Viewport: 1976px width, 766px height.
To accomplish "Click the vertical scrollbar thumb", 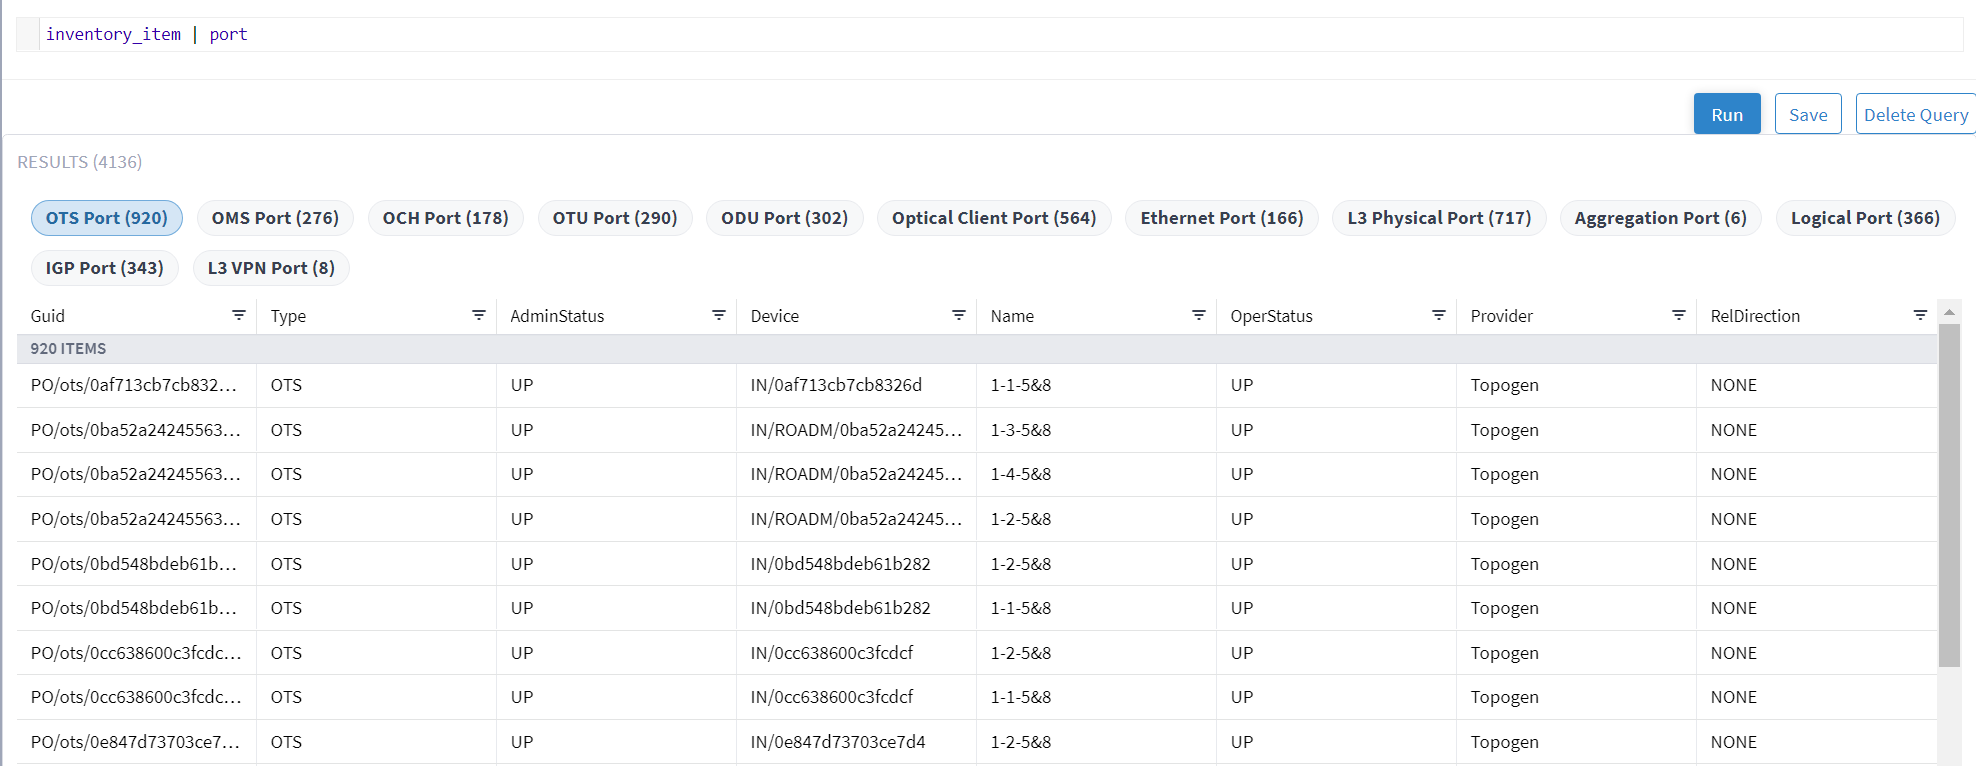I will (x=1949, y=495).
